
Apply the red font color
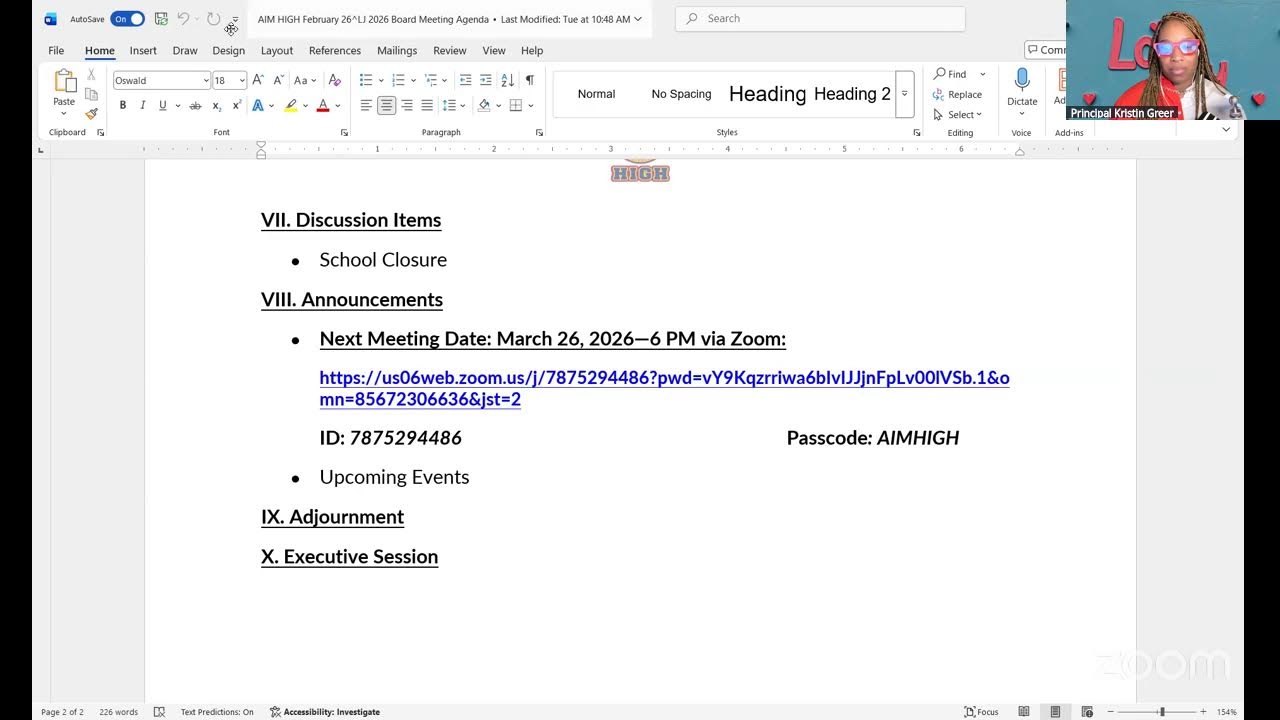point(322,105)
